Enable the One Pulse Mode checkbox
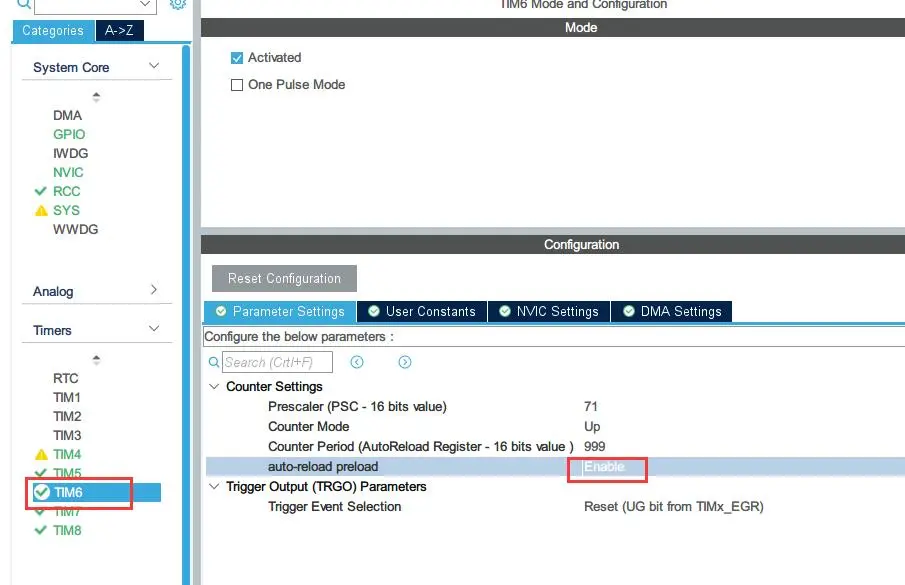Viewport: 905px width, 585px height. (237, 85)
